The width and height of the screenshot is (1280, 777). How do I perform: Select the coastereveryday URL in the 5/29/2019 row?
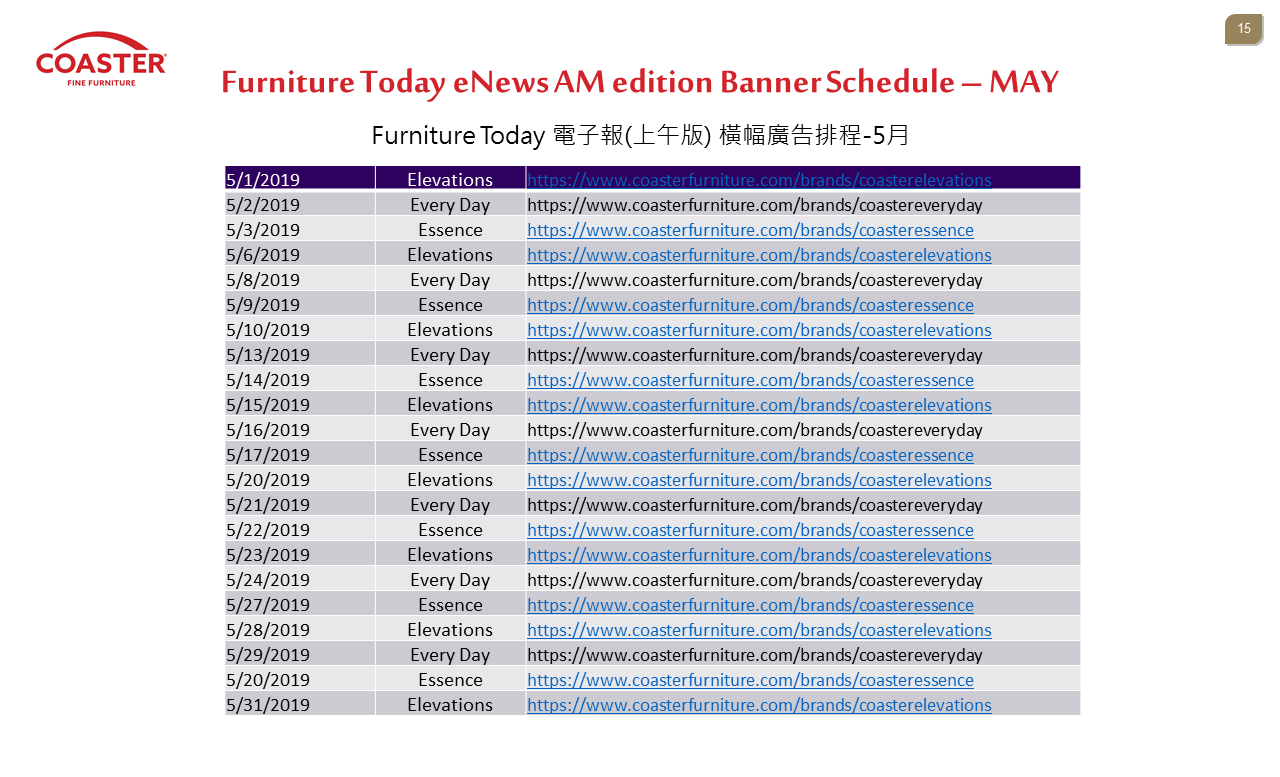[x=755, y=655]
